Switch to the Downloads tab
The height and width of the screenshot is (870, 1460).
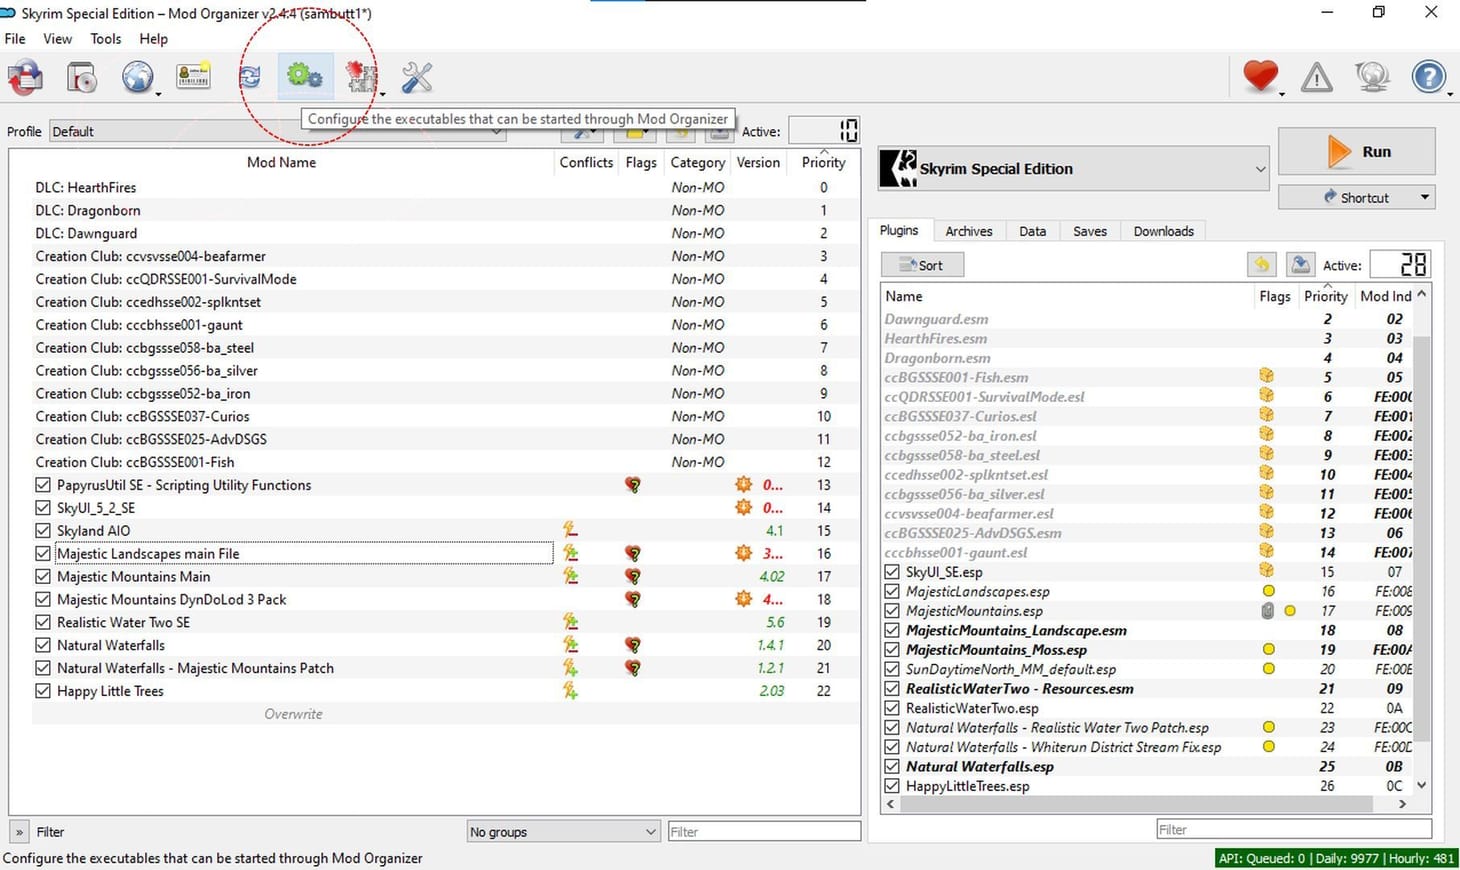[x=1163, y=231]
